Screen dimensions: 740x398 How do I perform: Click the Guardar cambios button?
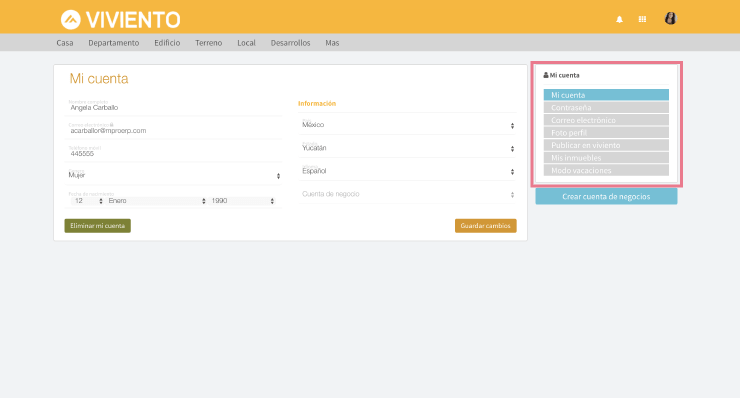point(486,226)
